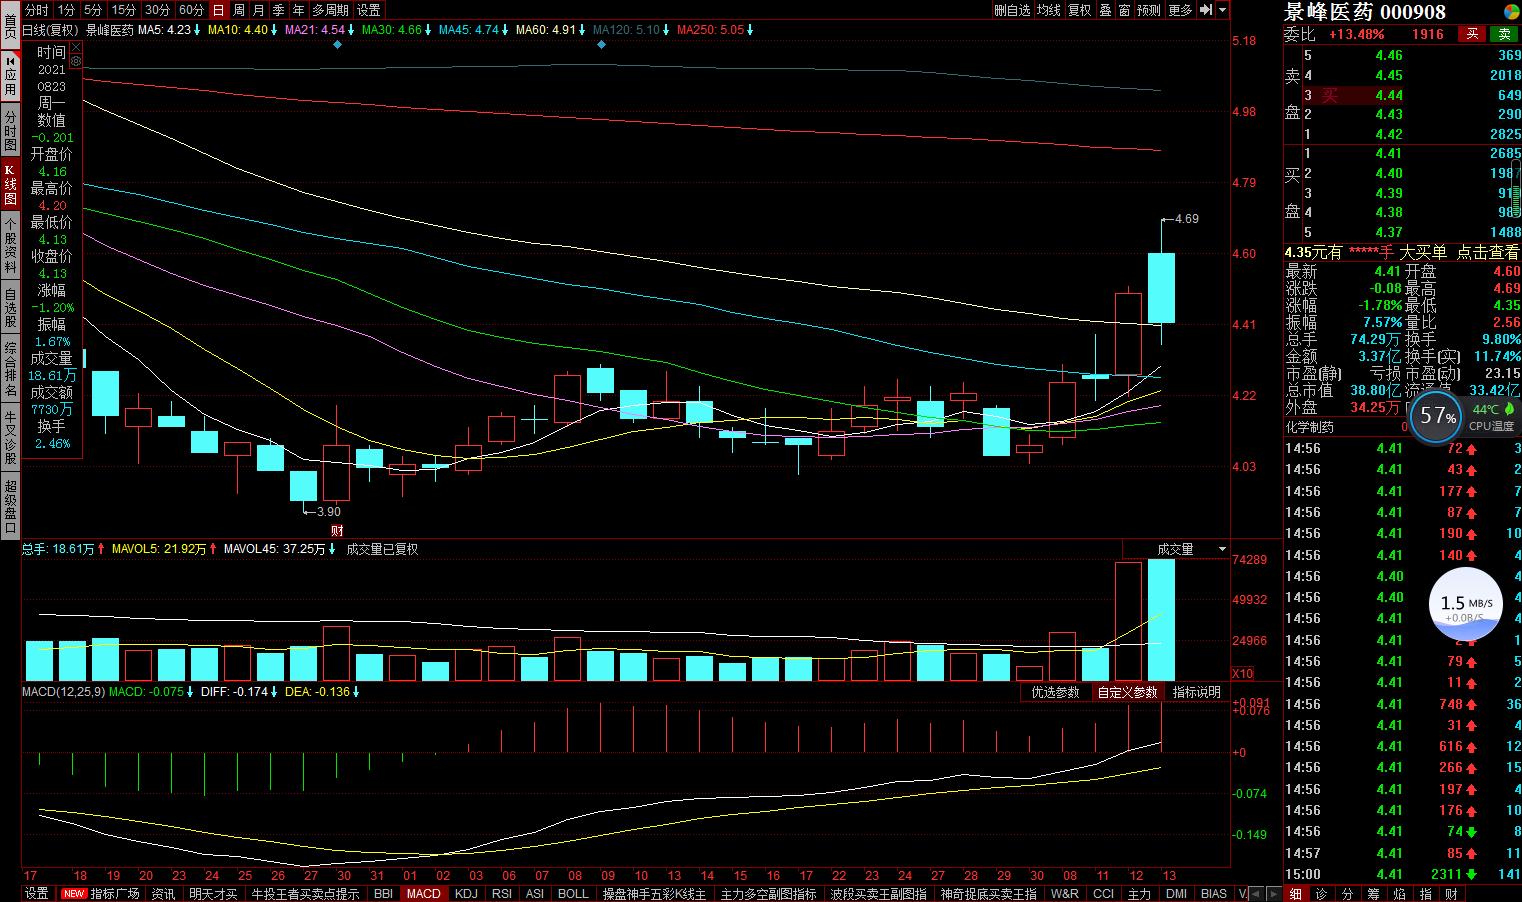Click the 4.69 high price label on chart

(1187, 218)
